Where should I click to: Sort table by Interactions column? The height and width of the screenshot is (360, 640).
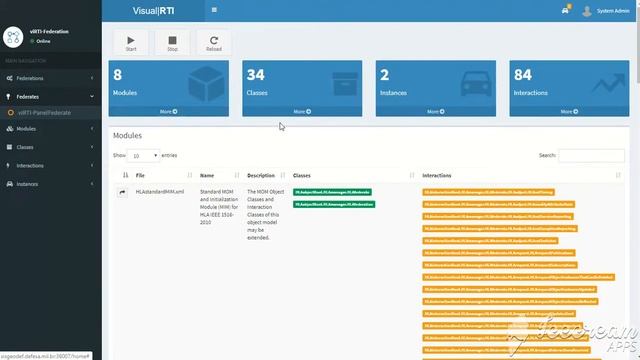click(521, 176)
